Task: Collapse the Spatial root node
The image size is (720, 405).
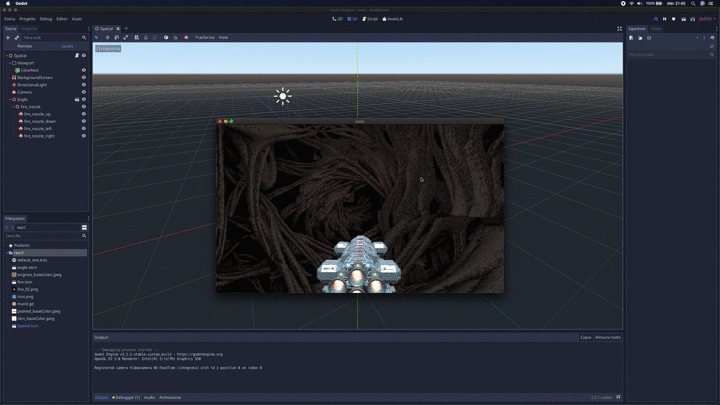Action: (x=6, y=56)
